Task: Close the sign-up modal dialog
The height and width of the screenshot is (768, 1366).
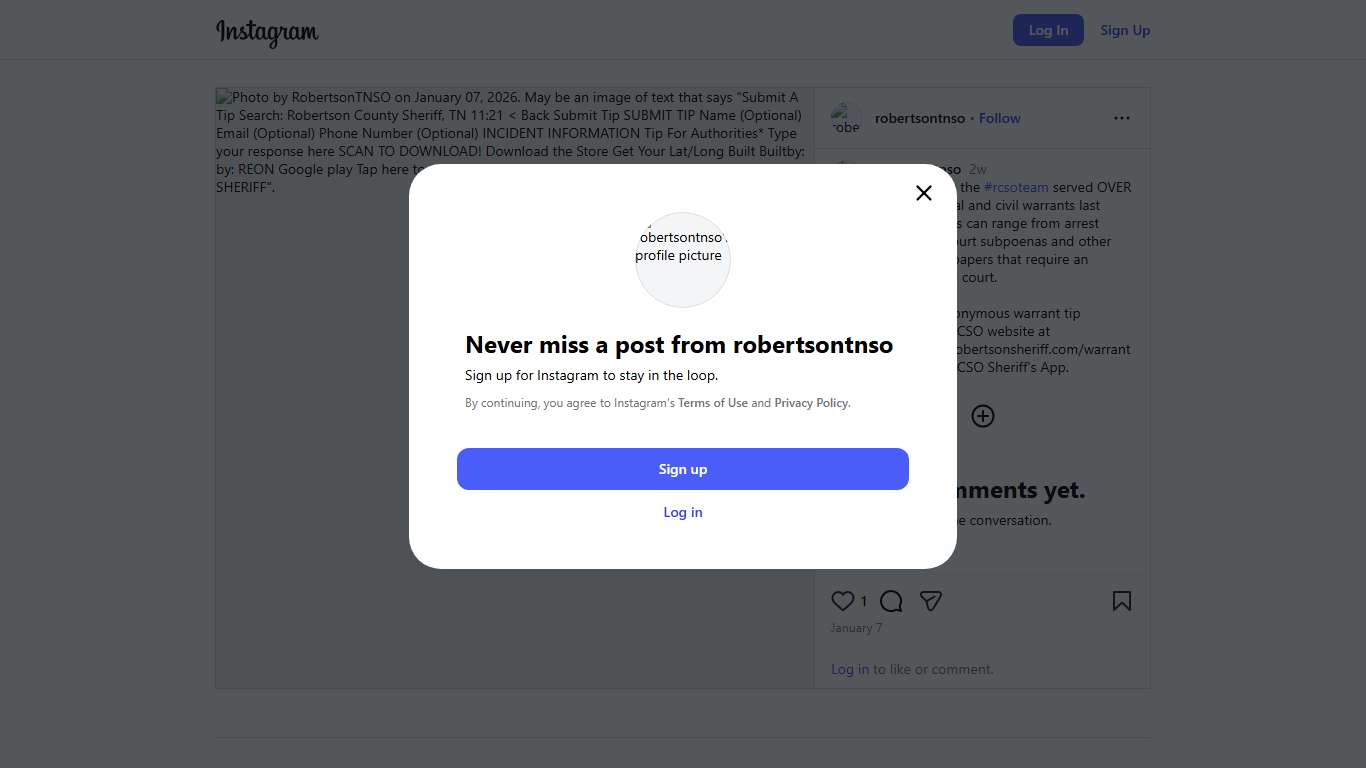Action: [924, 193]
